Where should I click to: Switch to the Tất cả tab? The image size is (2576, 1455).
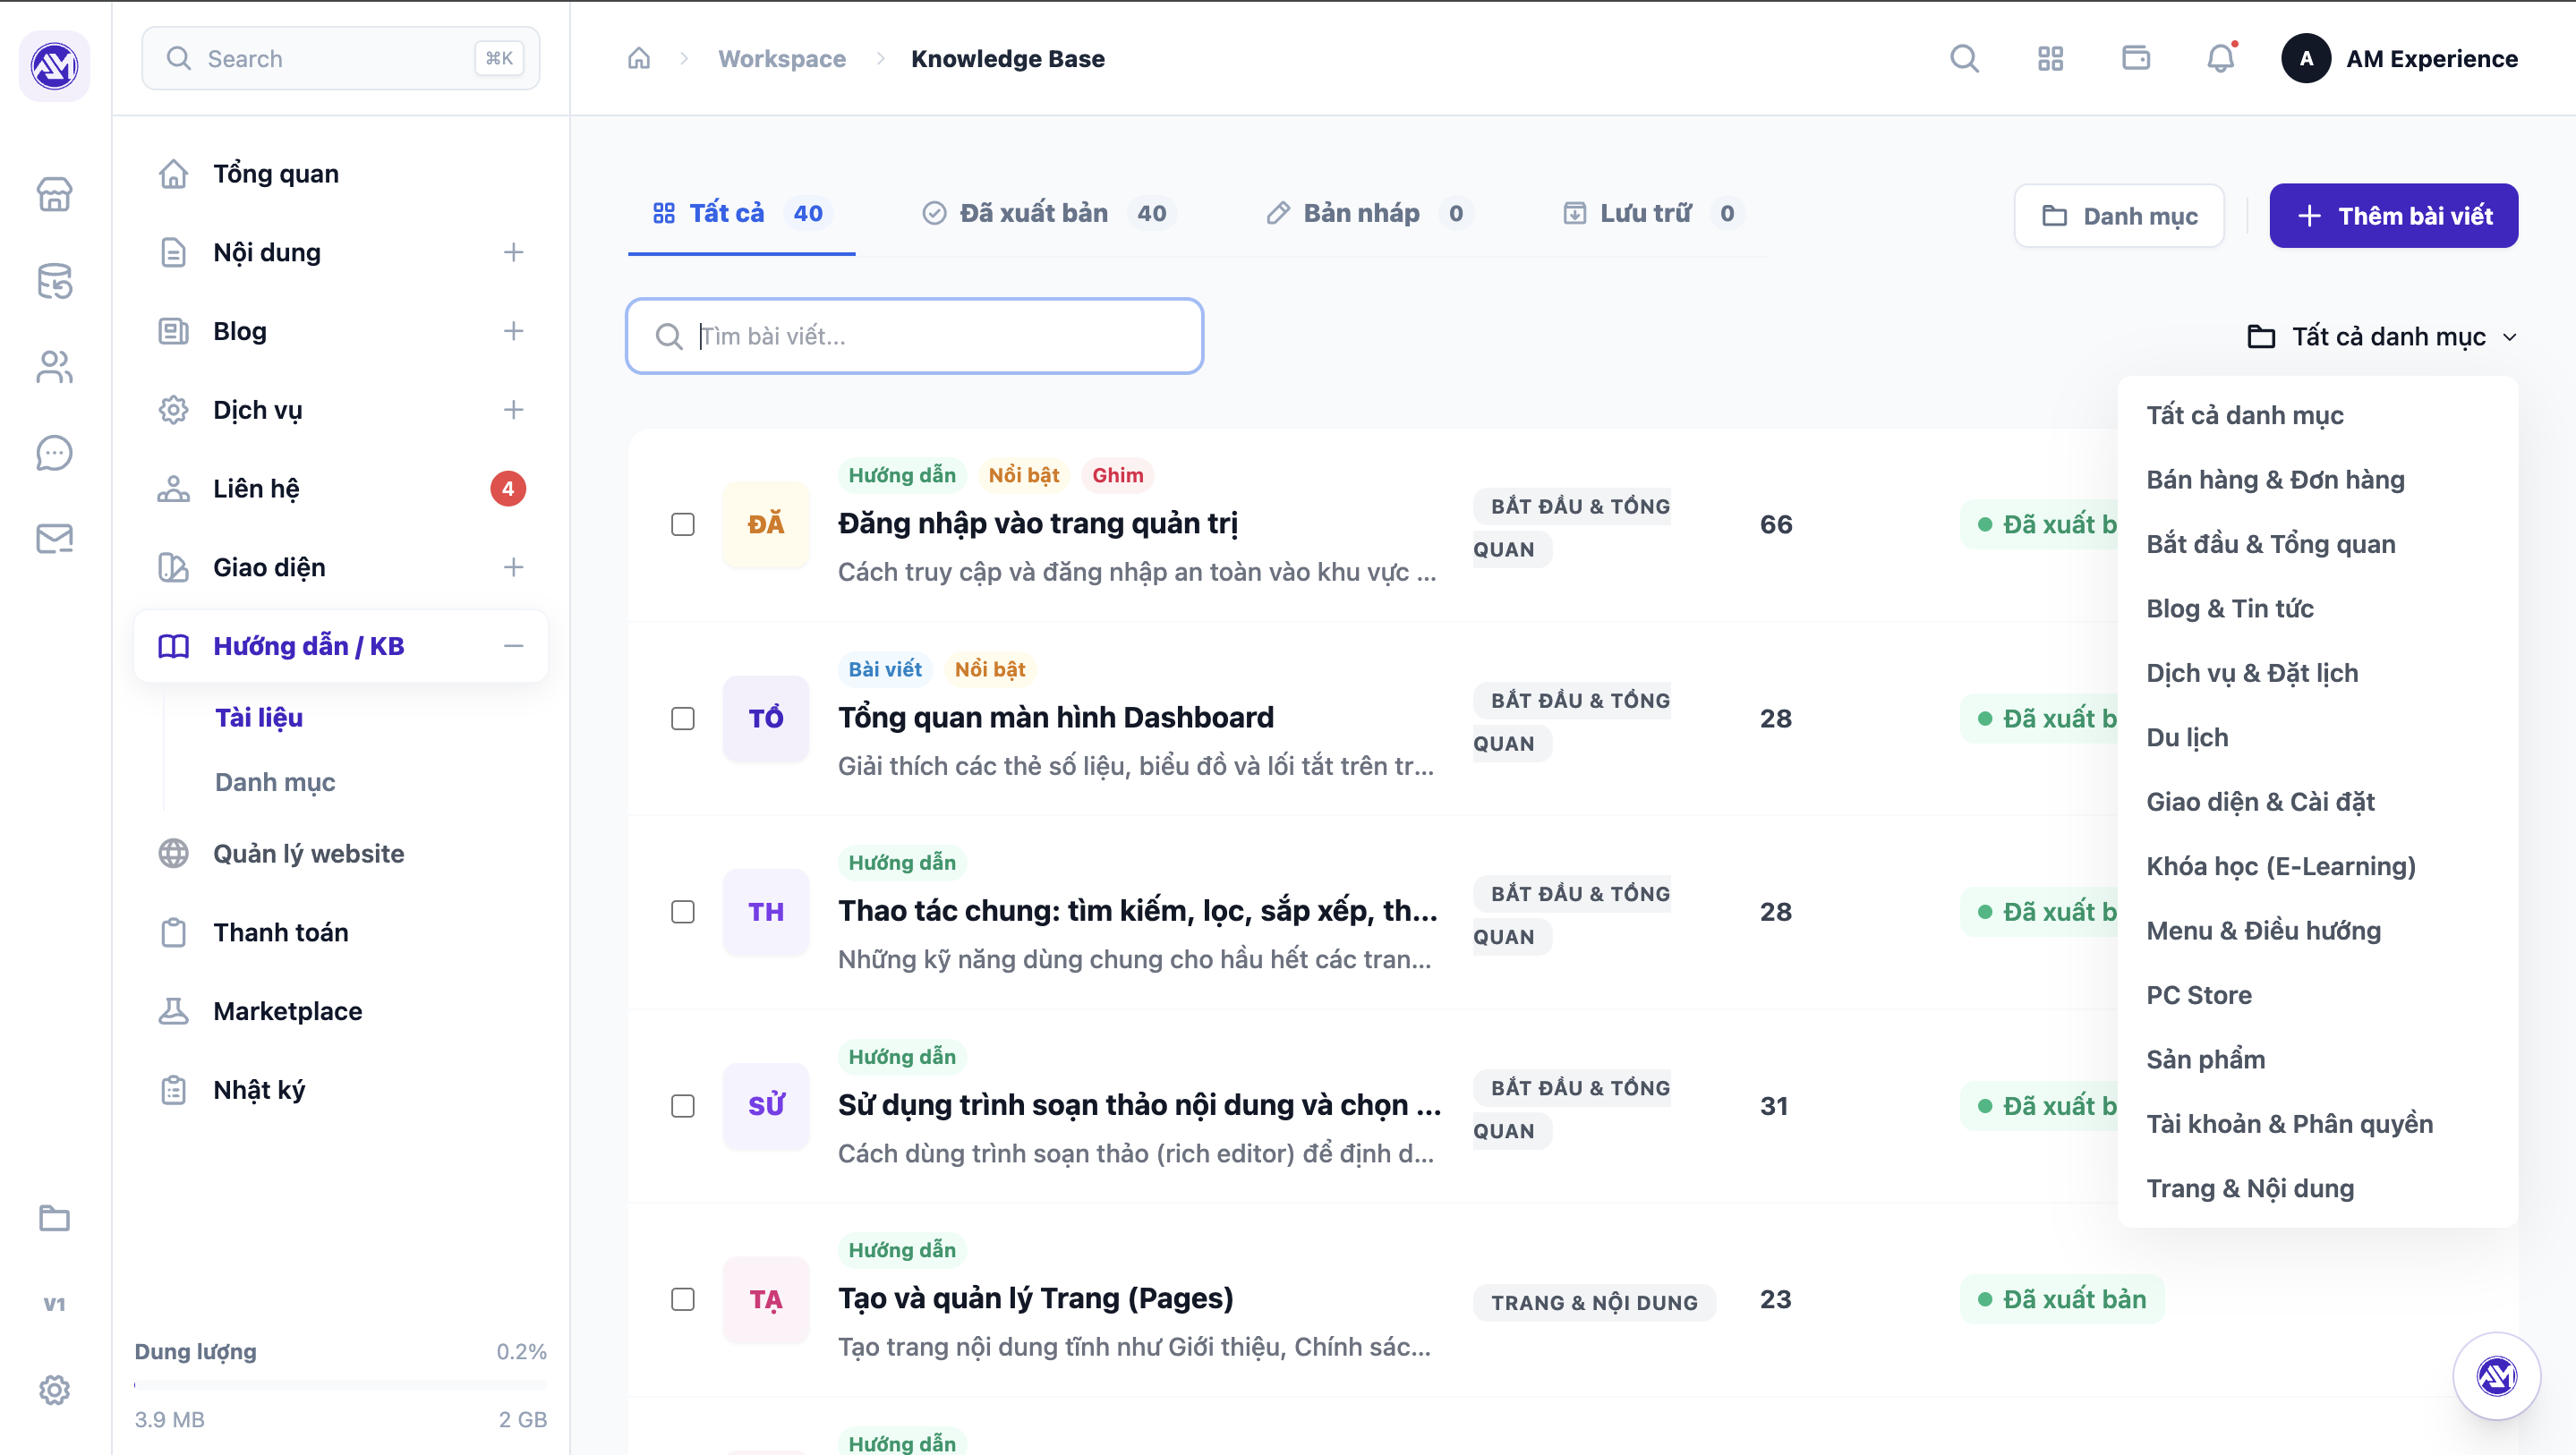click(741, 213)
